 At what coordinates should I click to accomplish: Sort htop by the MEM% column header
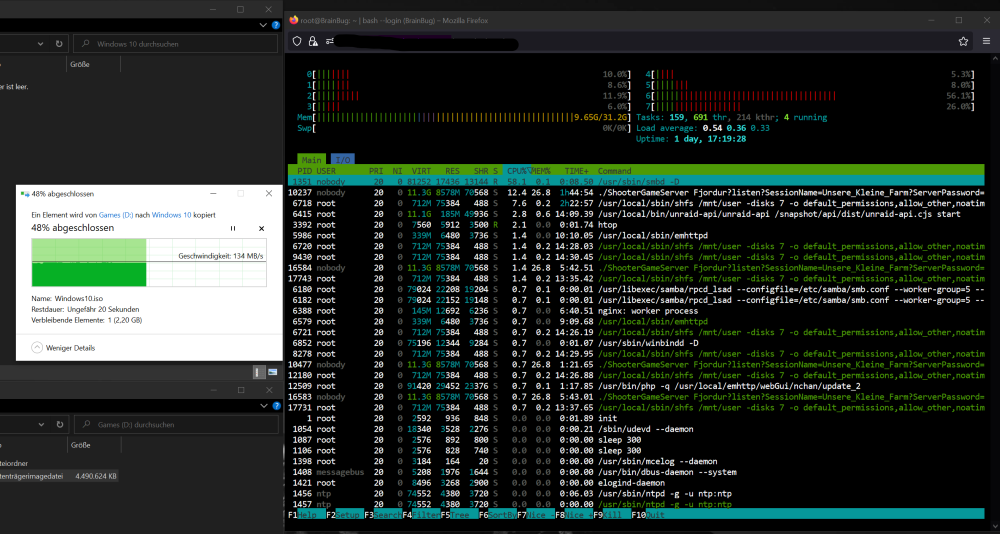coord(541,171)
